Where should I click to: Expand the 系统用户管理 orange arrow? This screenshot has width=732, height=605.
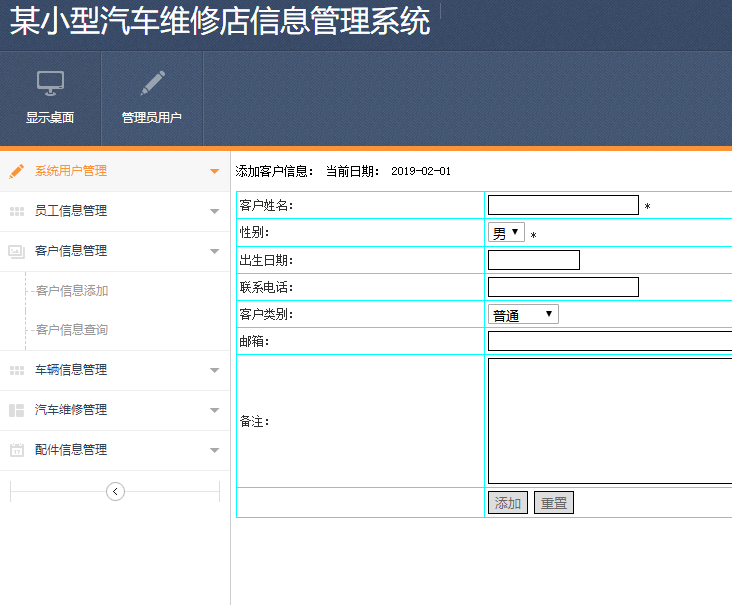pos(214,171)
